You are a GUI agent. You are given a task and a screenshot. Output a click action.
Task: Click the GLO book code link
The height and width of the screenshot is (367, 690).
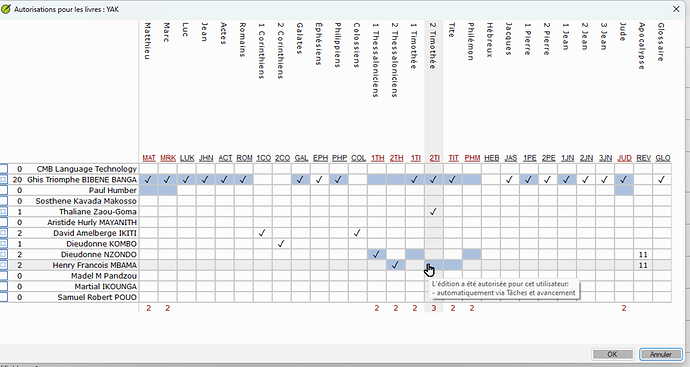click(662, 158)
